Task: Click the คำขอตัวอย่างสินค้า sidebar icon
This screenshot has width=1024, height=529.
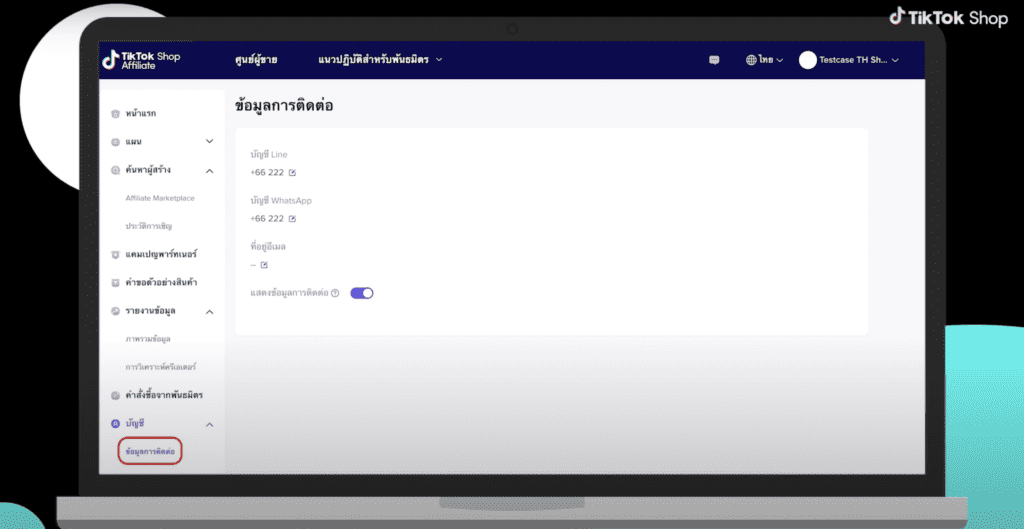Action: click(116, 283)
